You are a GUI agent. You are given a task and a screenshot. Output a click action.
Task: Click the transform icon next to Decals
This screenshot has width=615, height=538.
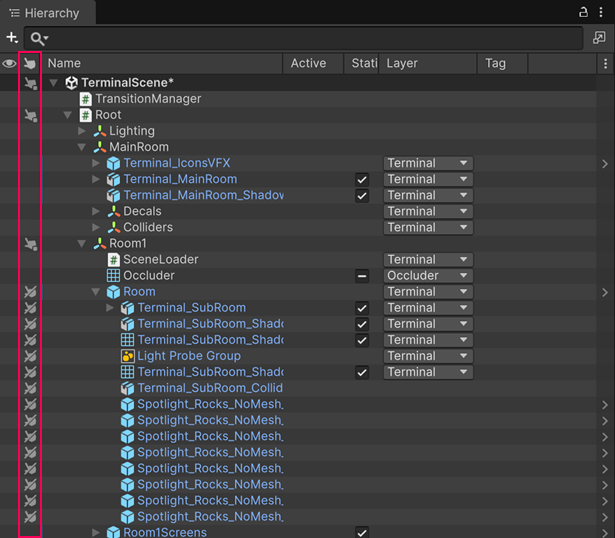[x=113, y=211]
